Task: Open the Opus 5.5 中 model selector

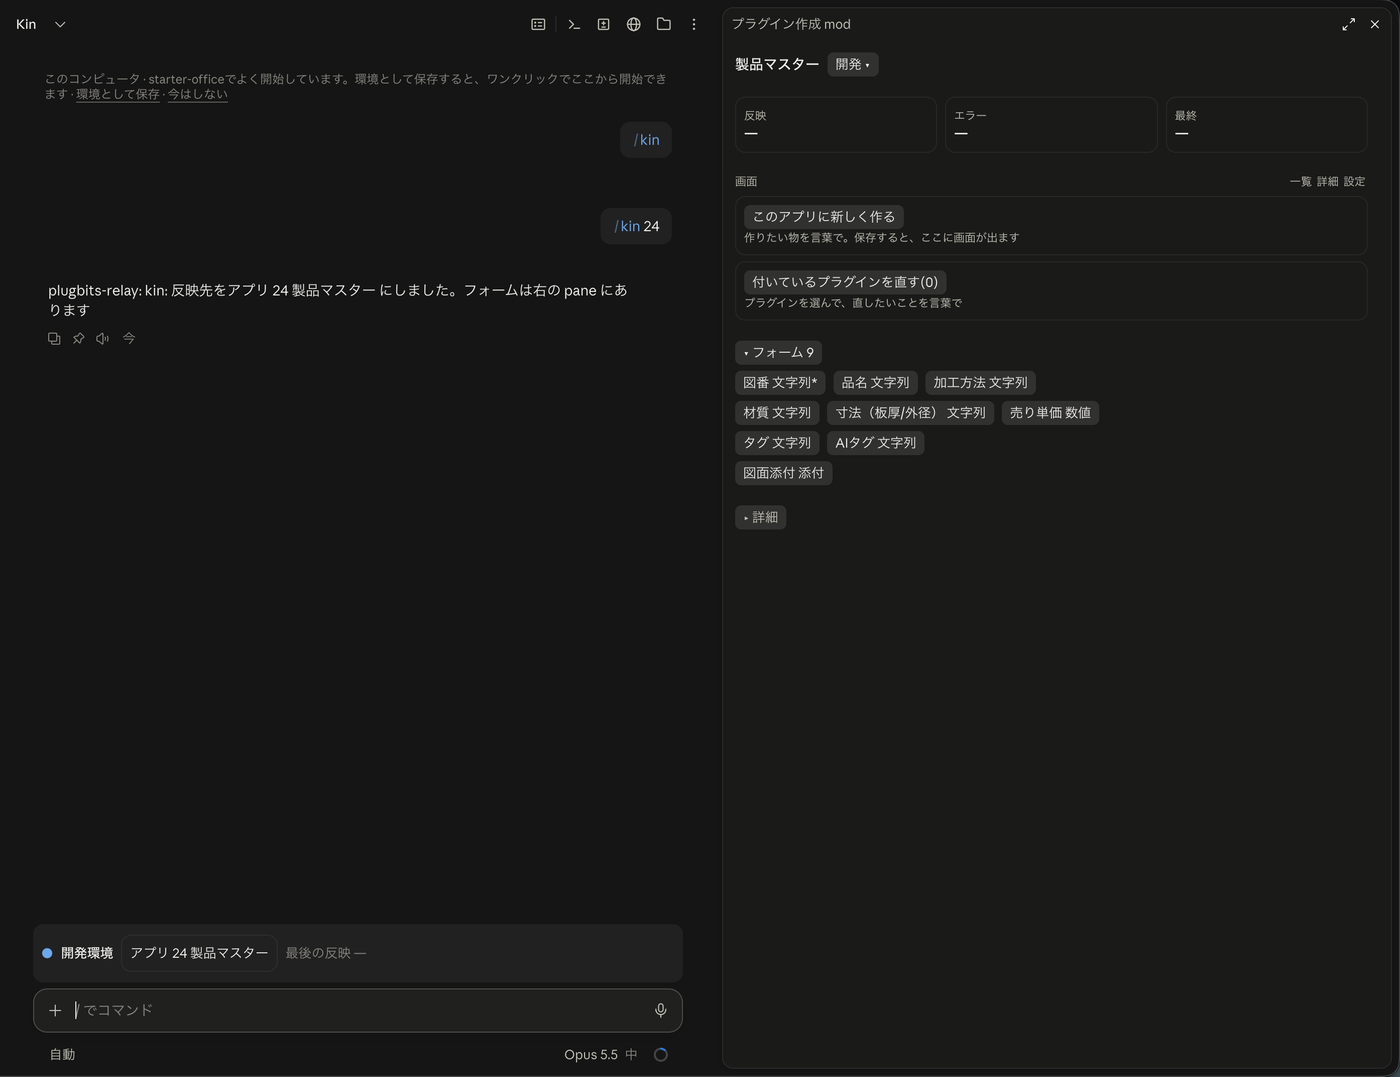Action: [600, 1054]
